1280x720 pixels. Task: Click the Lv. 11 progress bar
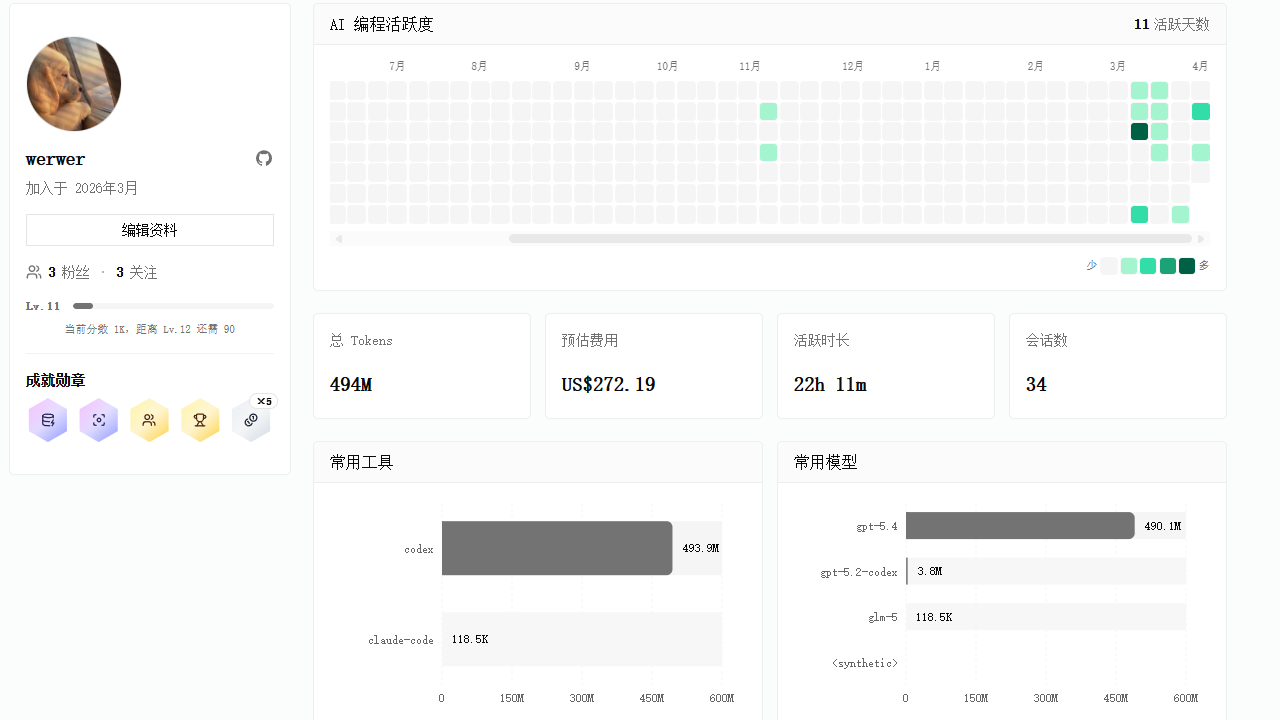click(173, 306)
